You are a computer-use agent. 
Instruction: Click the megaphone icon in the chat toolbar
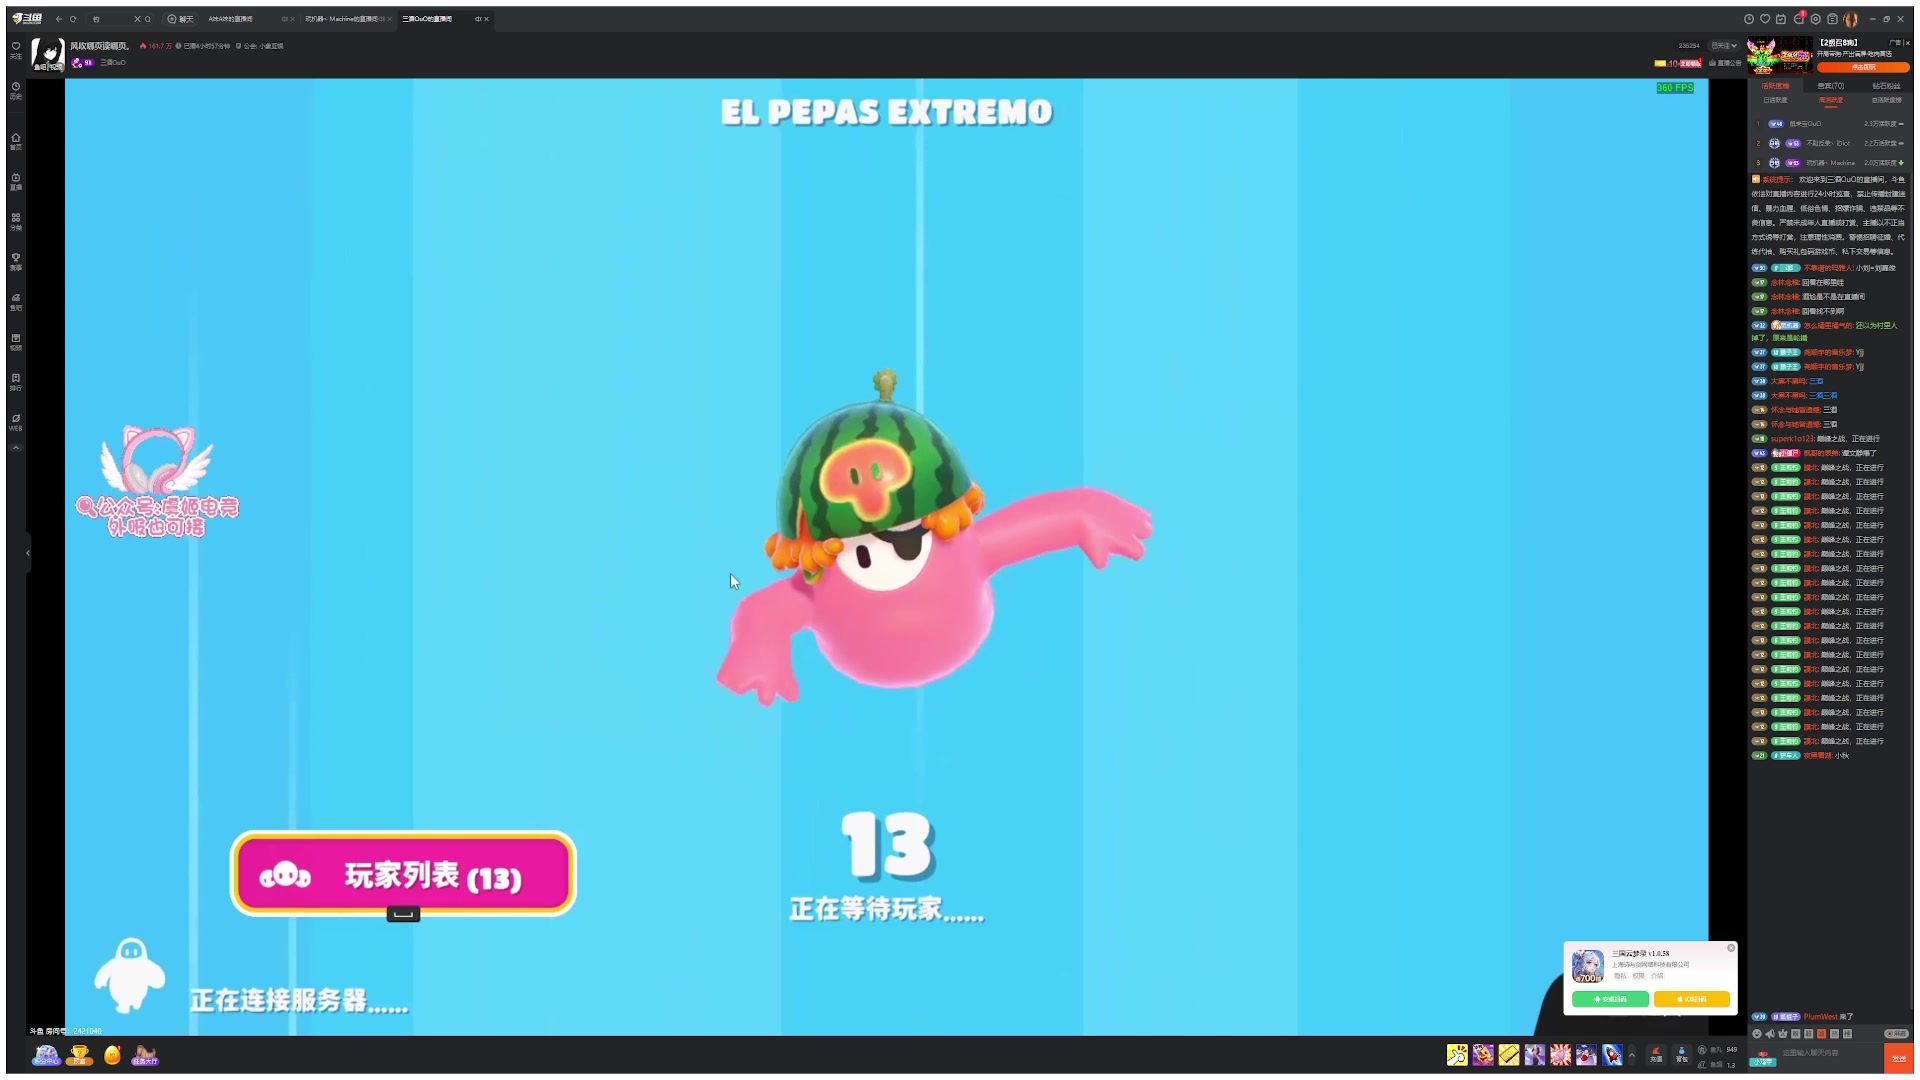tap(1770, 1034)
